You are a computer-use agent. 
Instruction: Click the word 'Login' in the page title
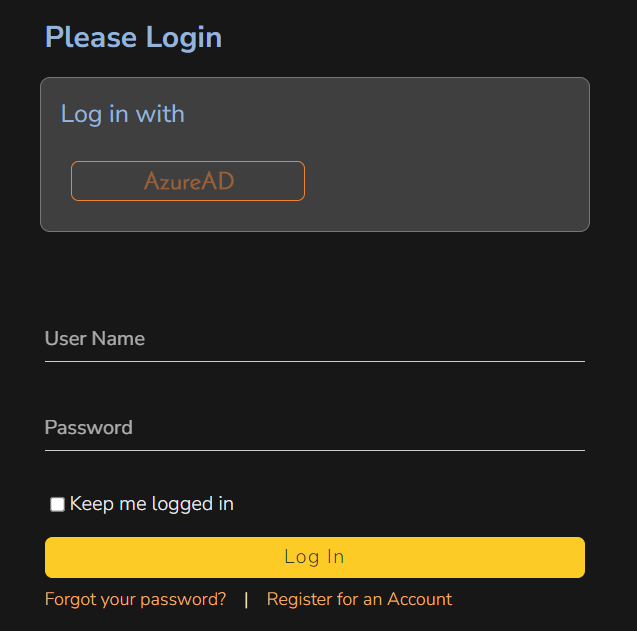point(184,38)
